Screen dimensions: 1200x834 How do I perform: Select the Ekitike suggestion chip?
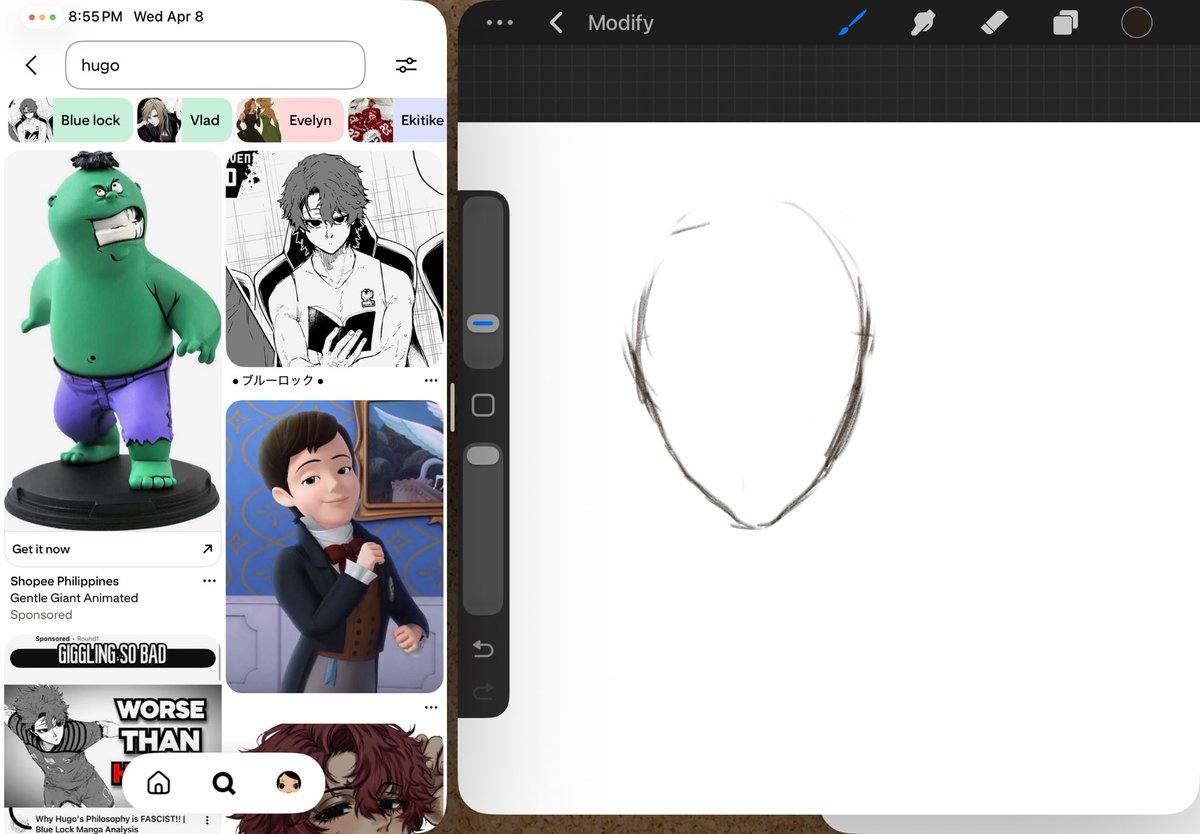point(397,120)
